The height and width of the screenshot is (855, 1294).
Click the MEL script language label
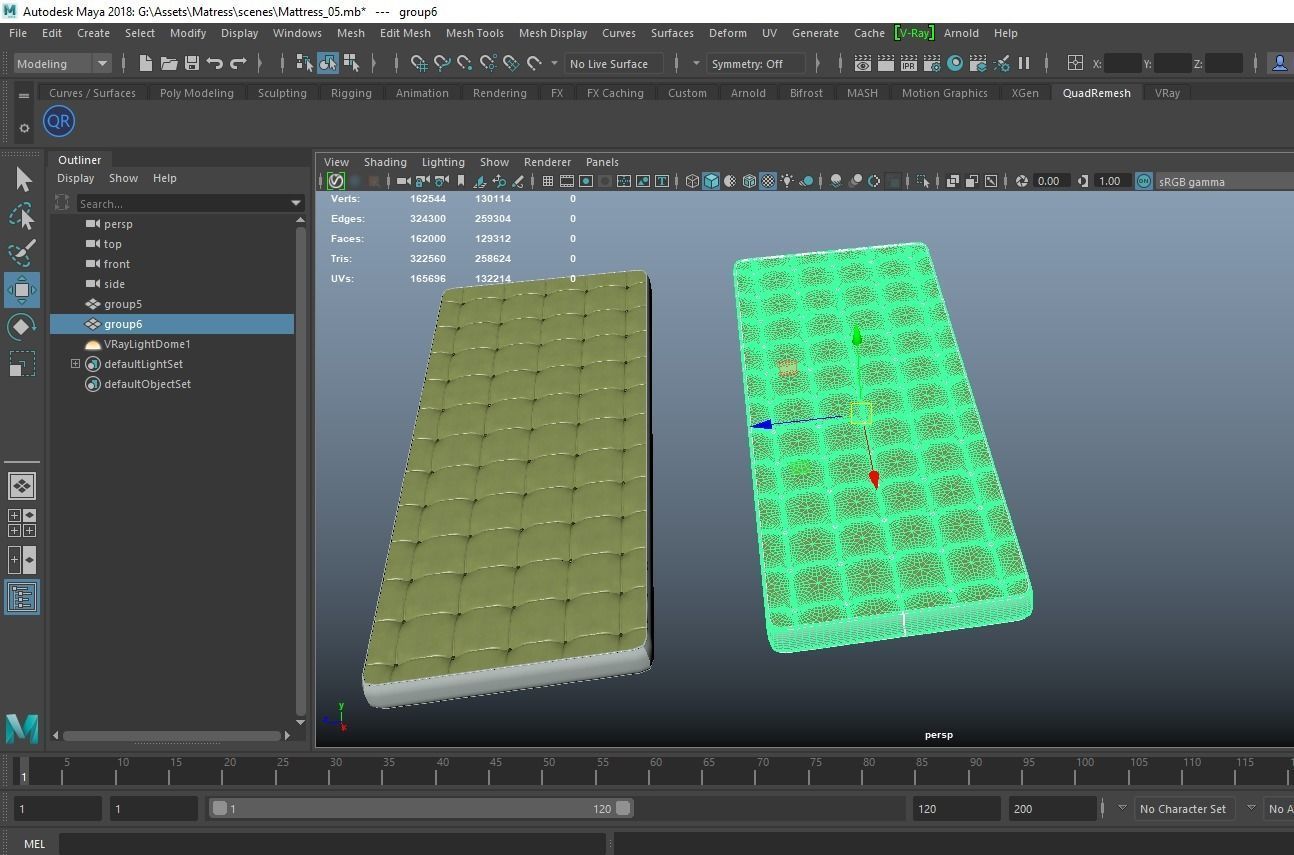tap(34, 844)
